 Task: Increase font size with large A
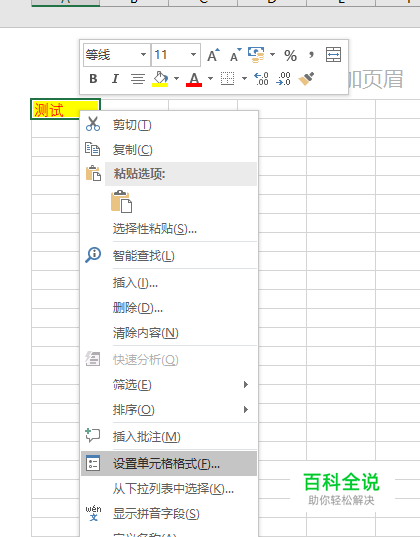coord(213,55)
